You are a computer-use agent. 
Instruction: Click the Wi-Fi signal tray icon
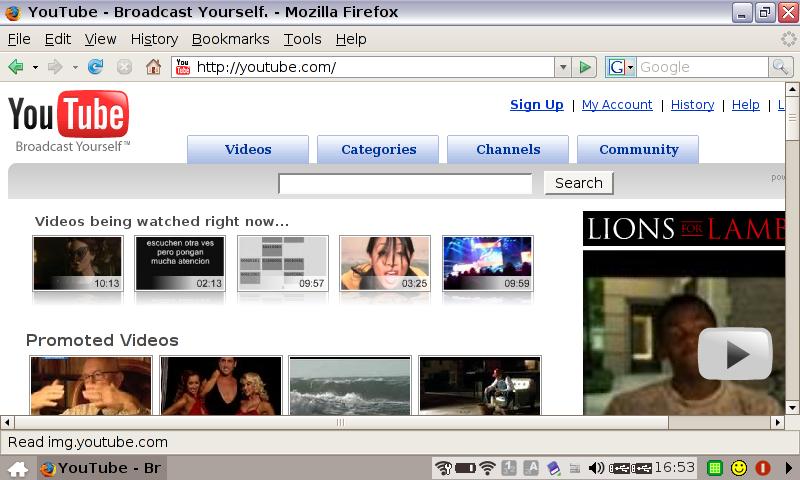[488, 468]
